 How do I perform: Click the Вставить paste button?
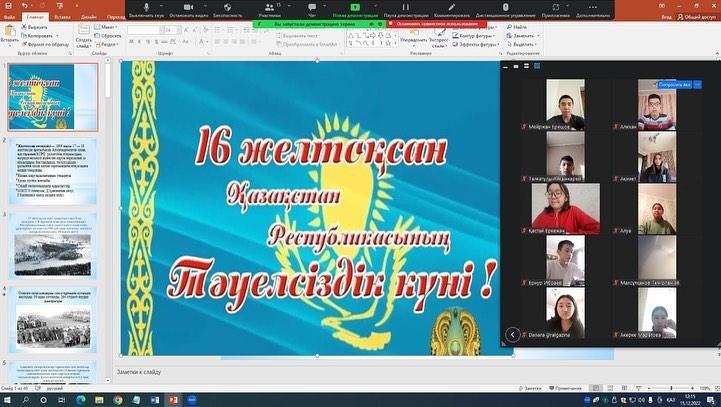[9, 35]
